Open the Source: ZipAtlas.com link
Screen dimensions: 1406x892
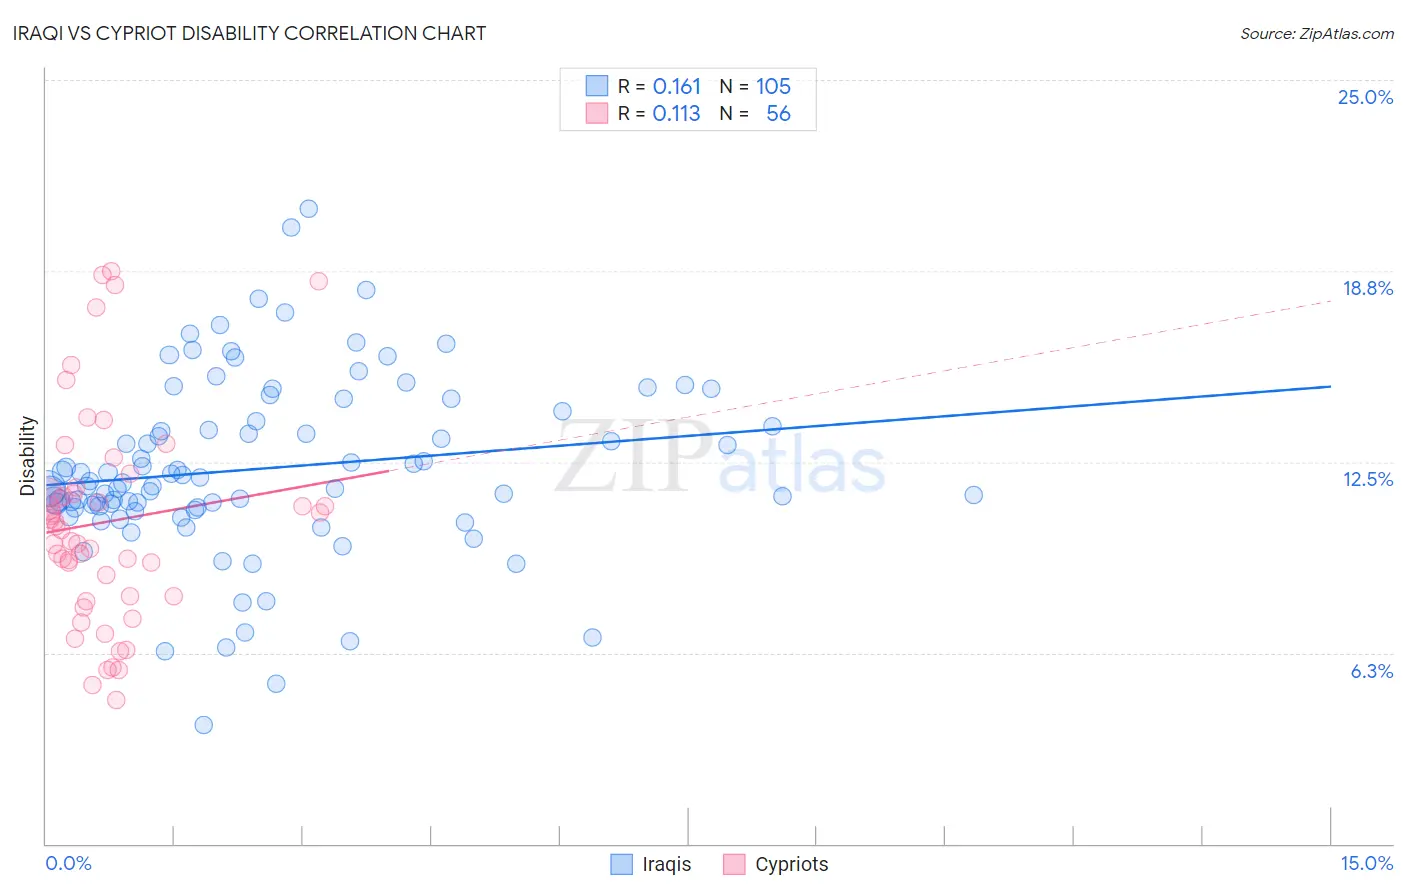point(1317,33)
